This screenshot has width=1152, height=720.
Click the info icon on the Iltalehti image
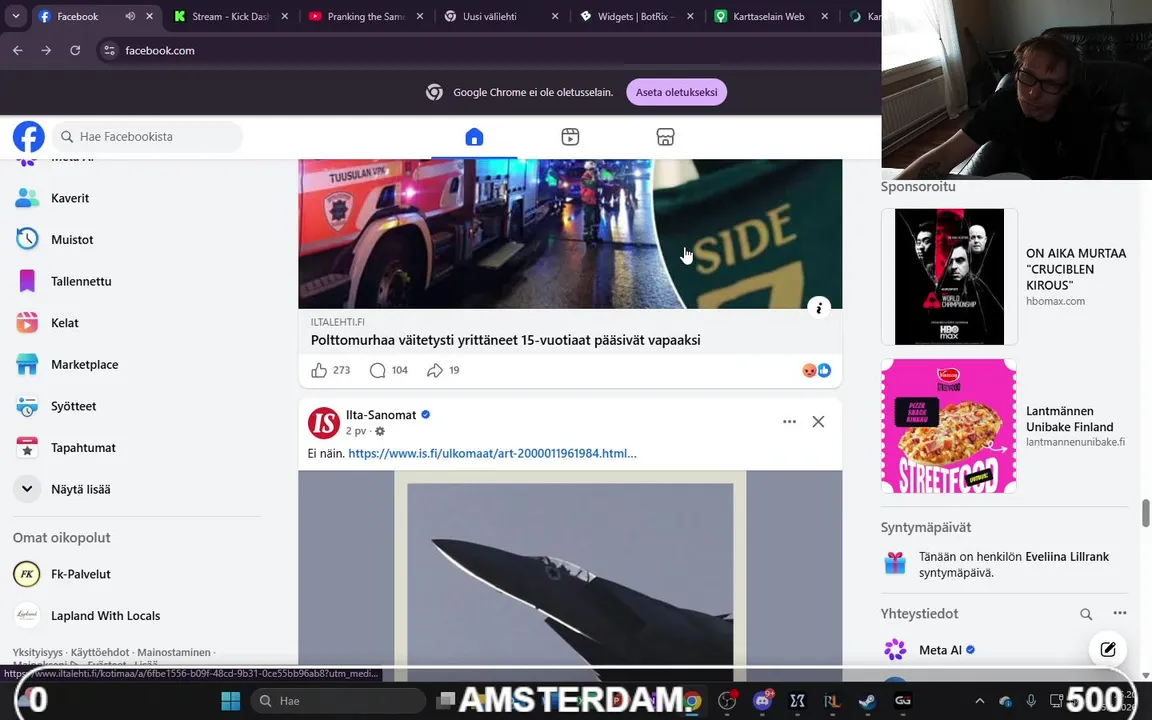click(x=818, y=308)
